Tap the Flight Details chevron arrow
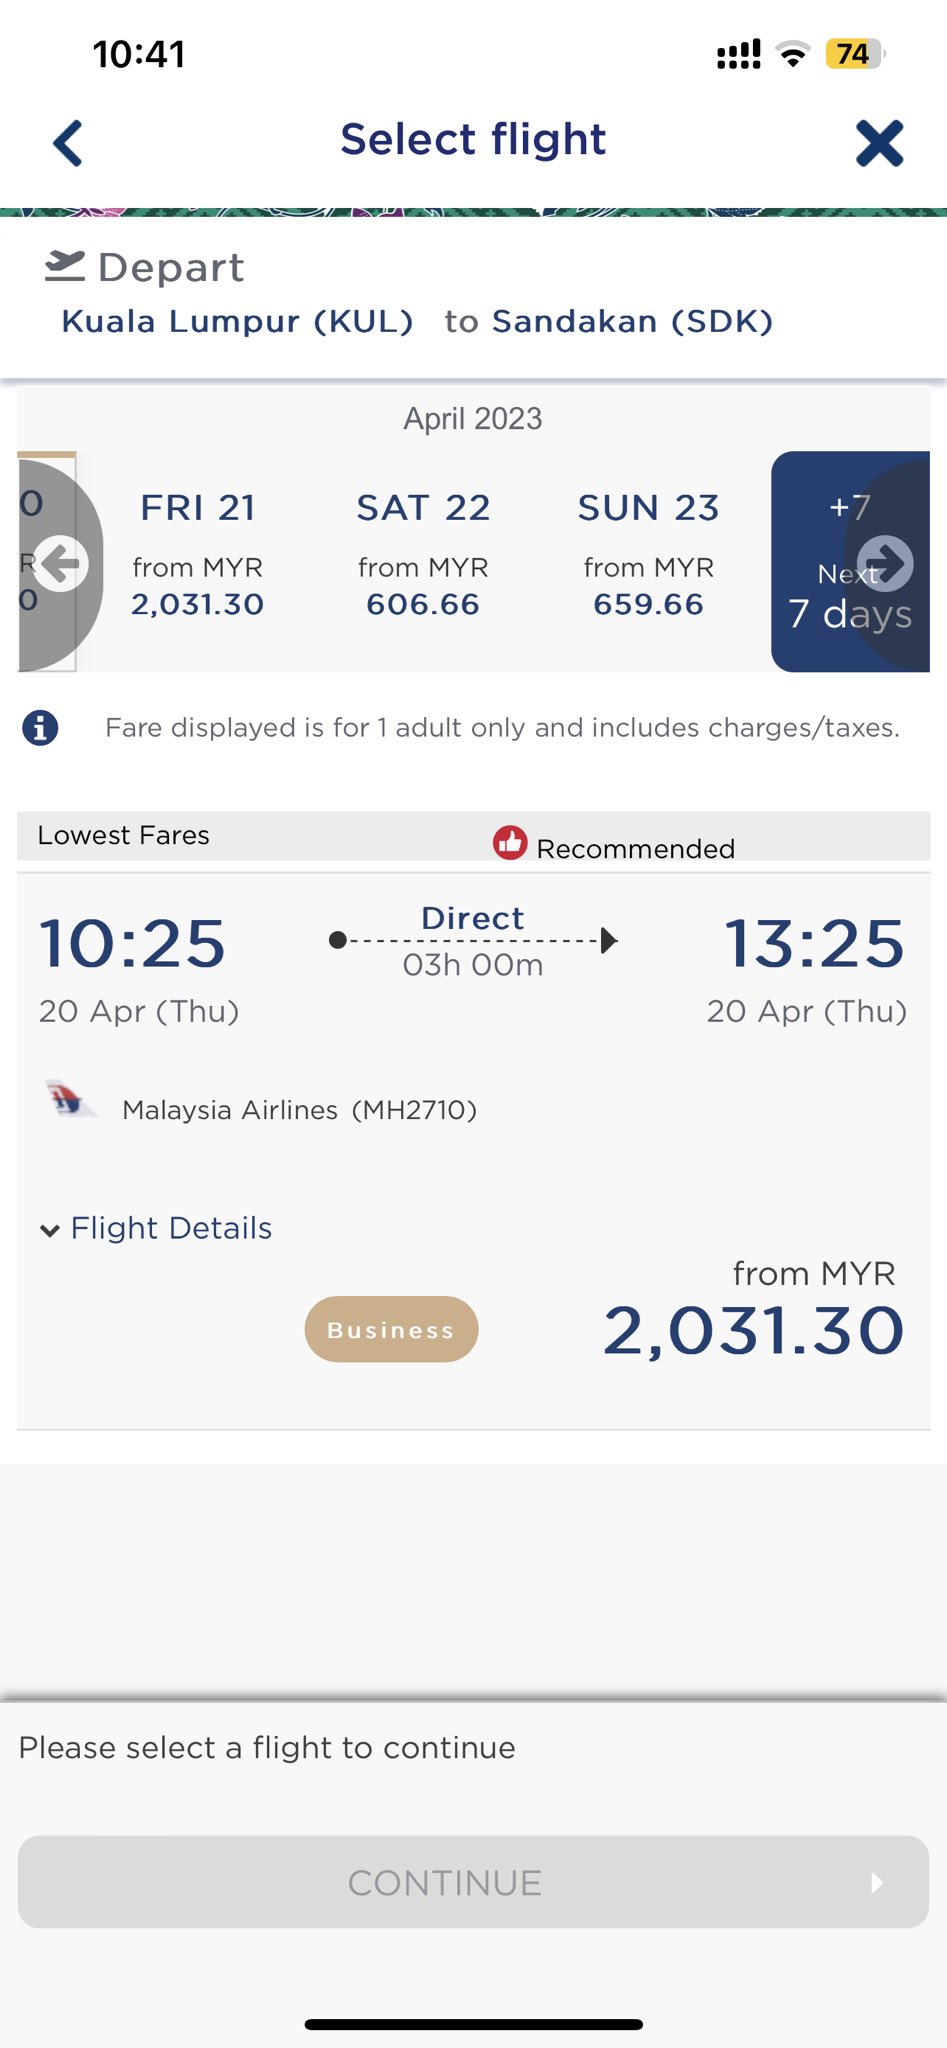The image size is (947, 2048). coord(49,1230)
